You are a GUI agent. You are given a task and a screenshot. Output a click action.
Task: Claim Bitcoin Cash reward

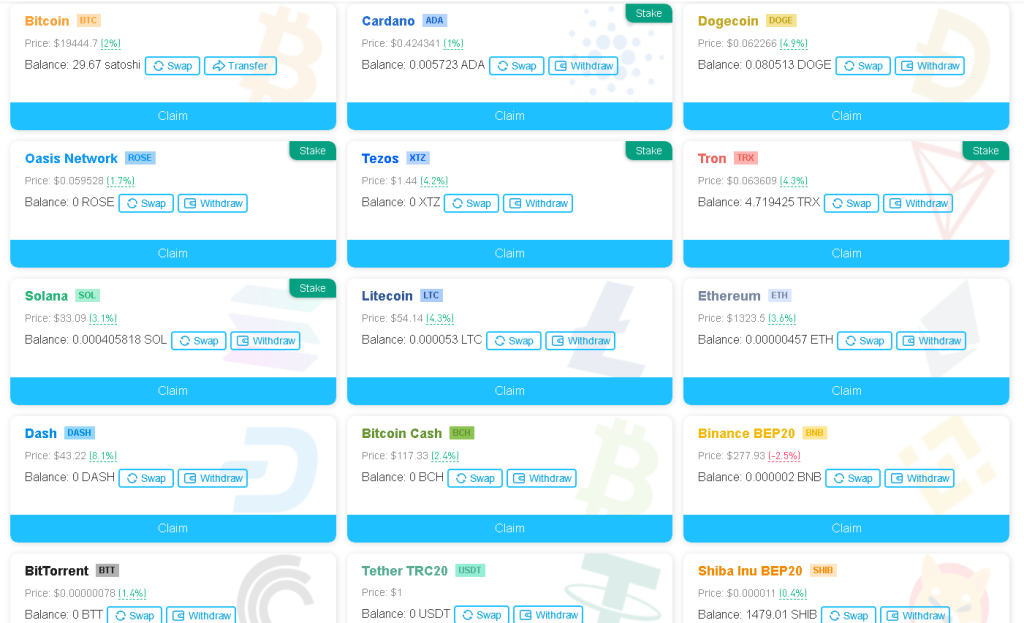coord(509,528)
